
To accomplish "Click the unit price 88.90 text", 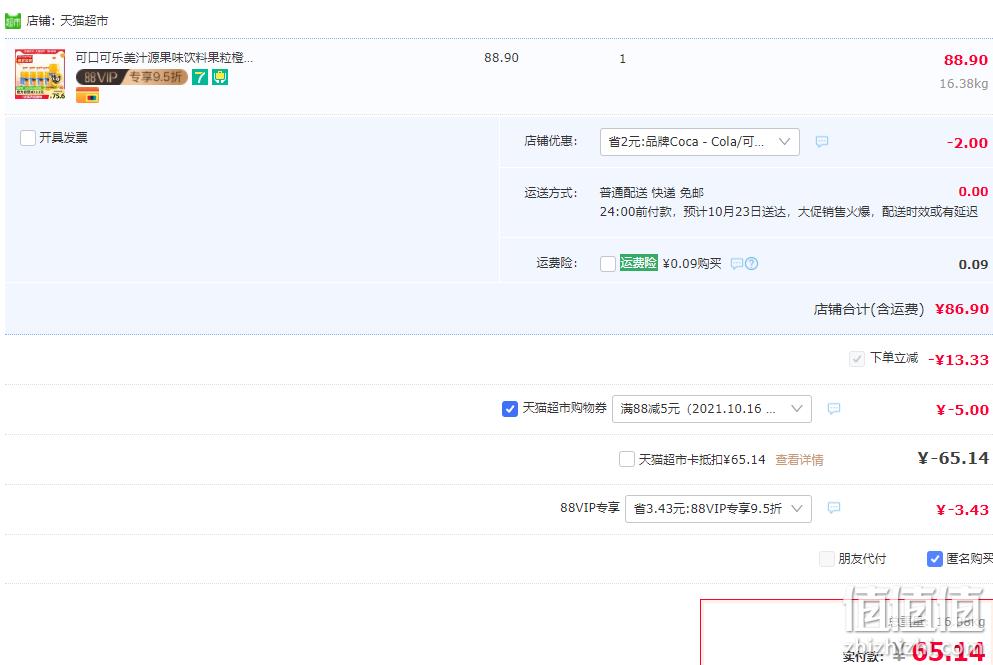I will (502, 58).
